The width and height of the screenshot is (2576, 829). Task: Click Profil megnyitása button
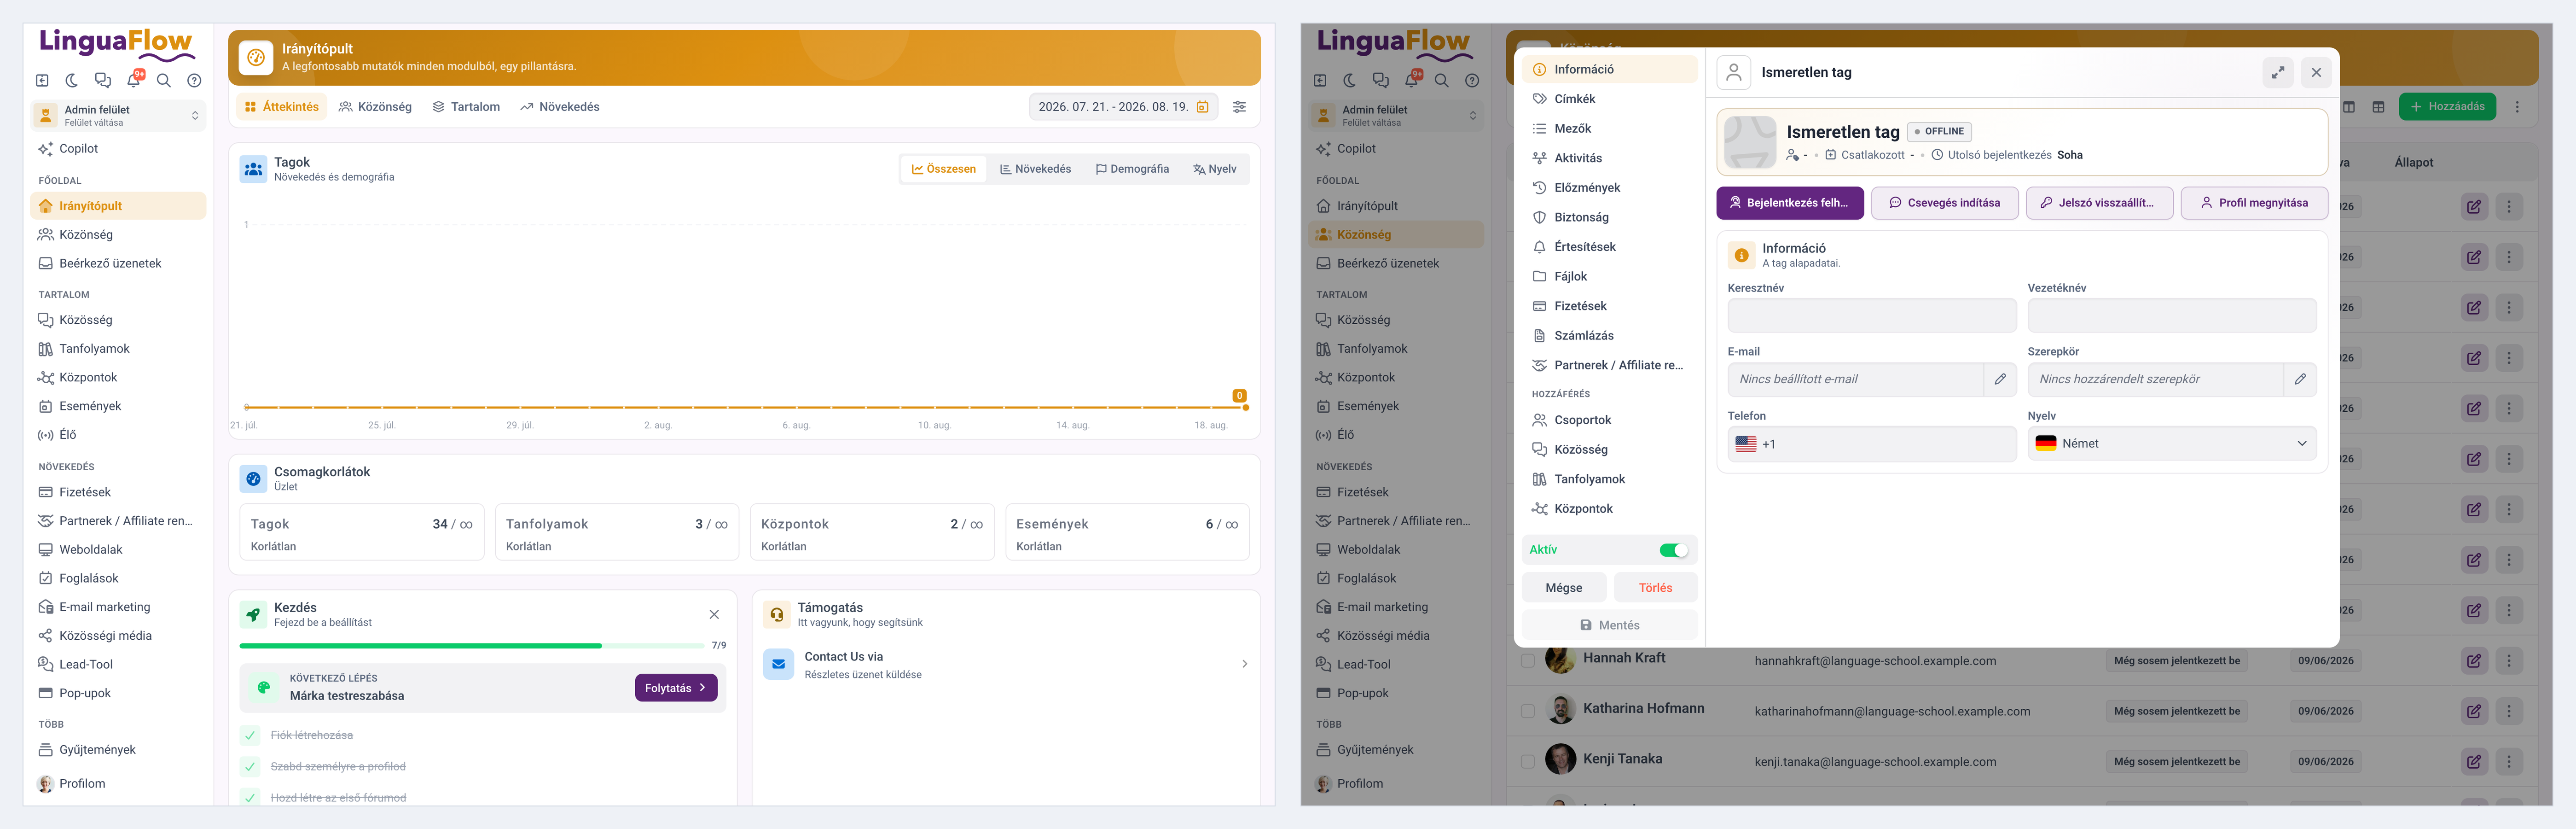tap(2254, 203)
